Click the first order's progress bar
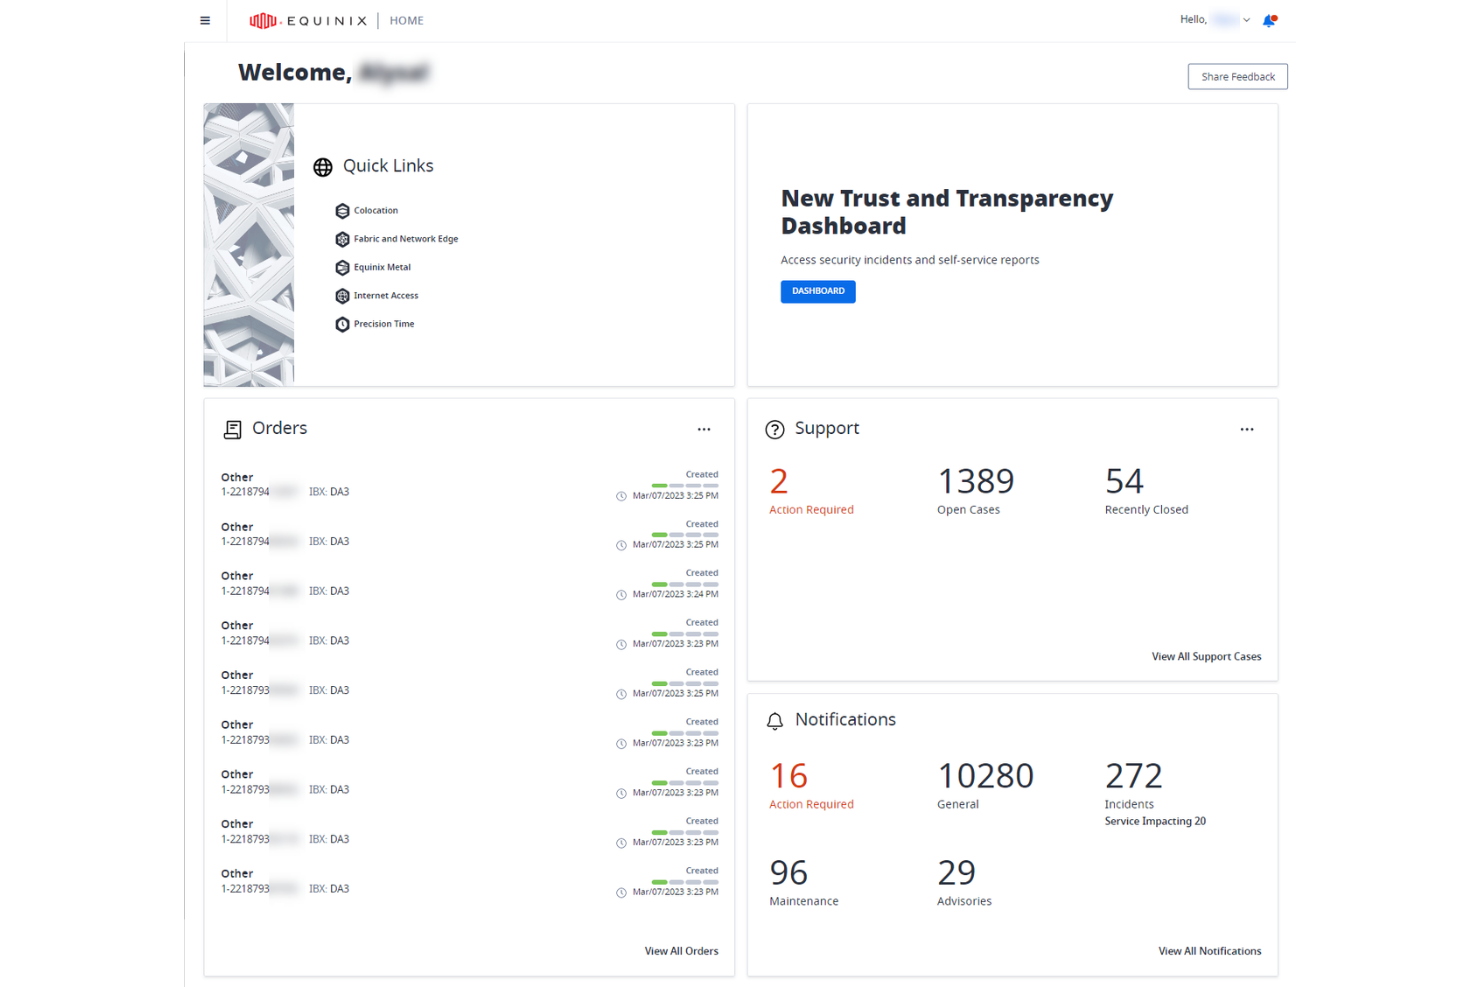This screenshot has height=987, width=1480. tap(684, 486)
